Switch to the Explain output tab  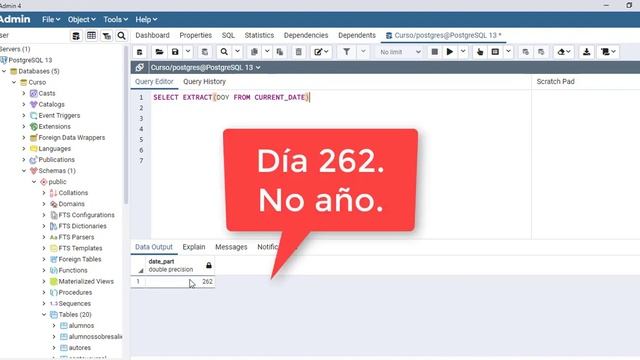194,247
